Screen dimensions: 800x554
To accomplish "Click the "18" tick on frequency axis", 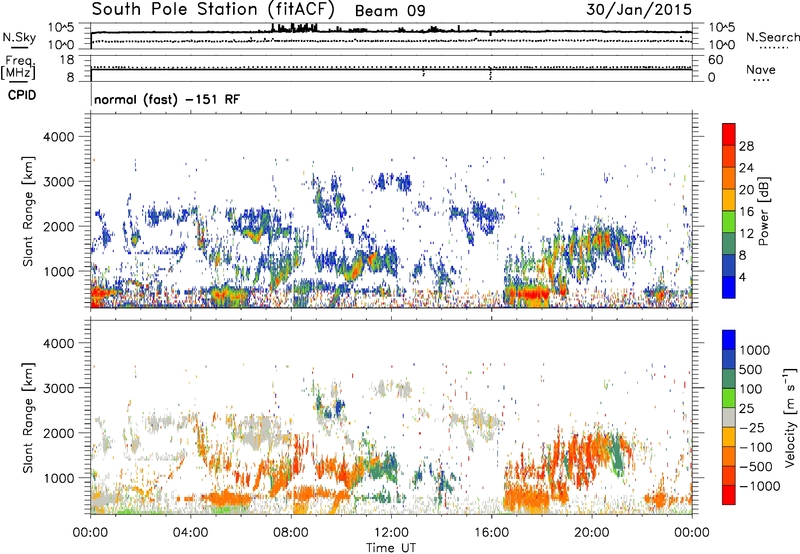I will click(67, 60).
